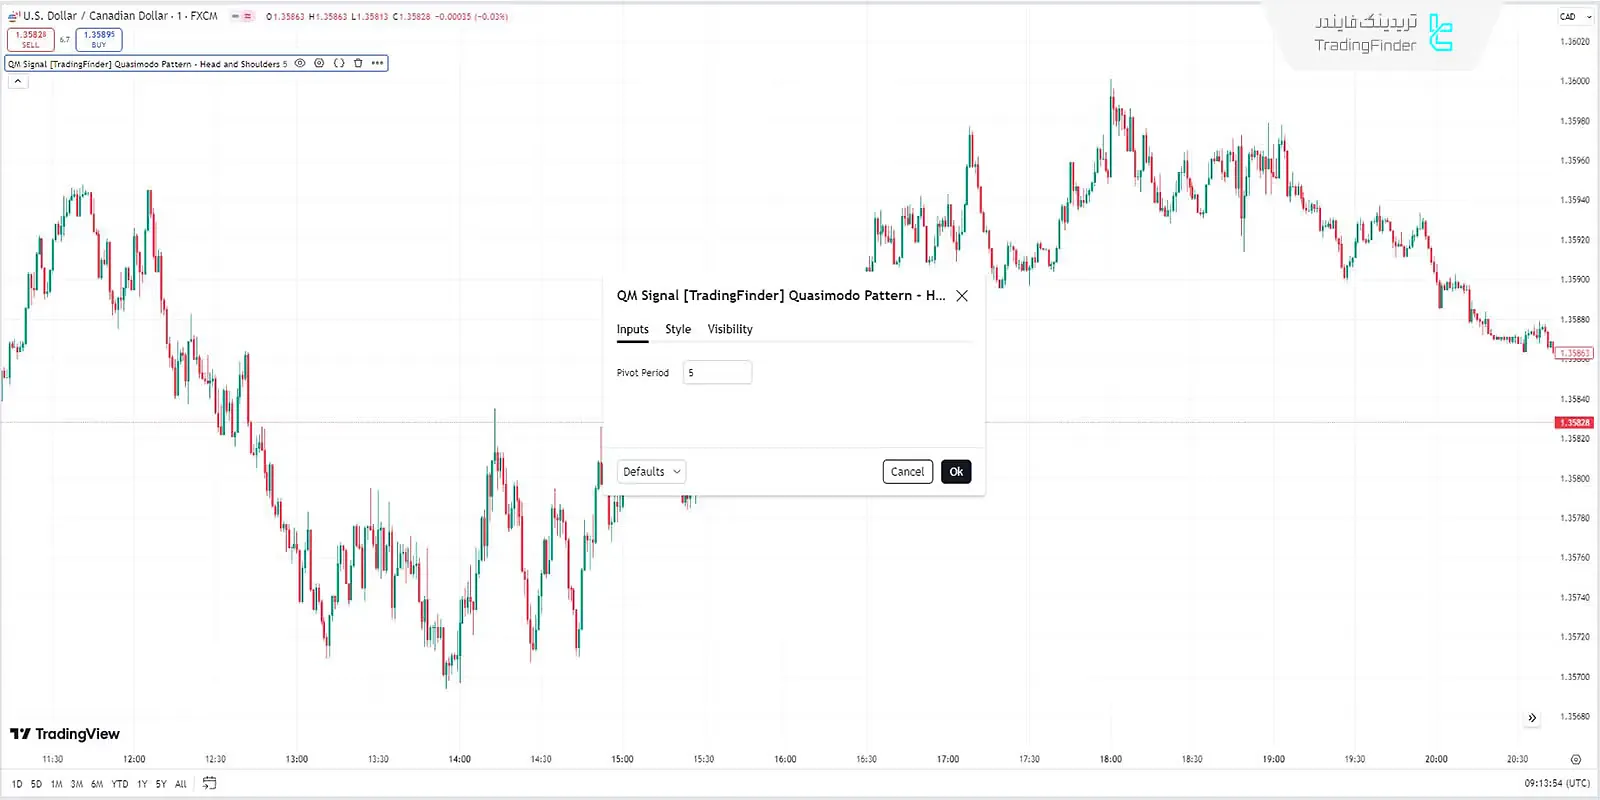Click the go-to-date calendar icon

pos(209,783)
